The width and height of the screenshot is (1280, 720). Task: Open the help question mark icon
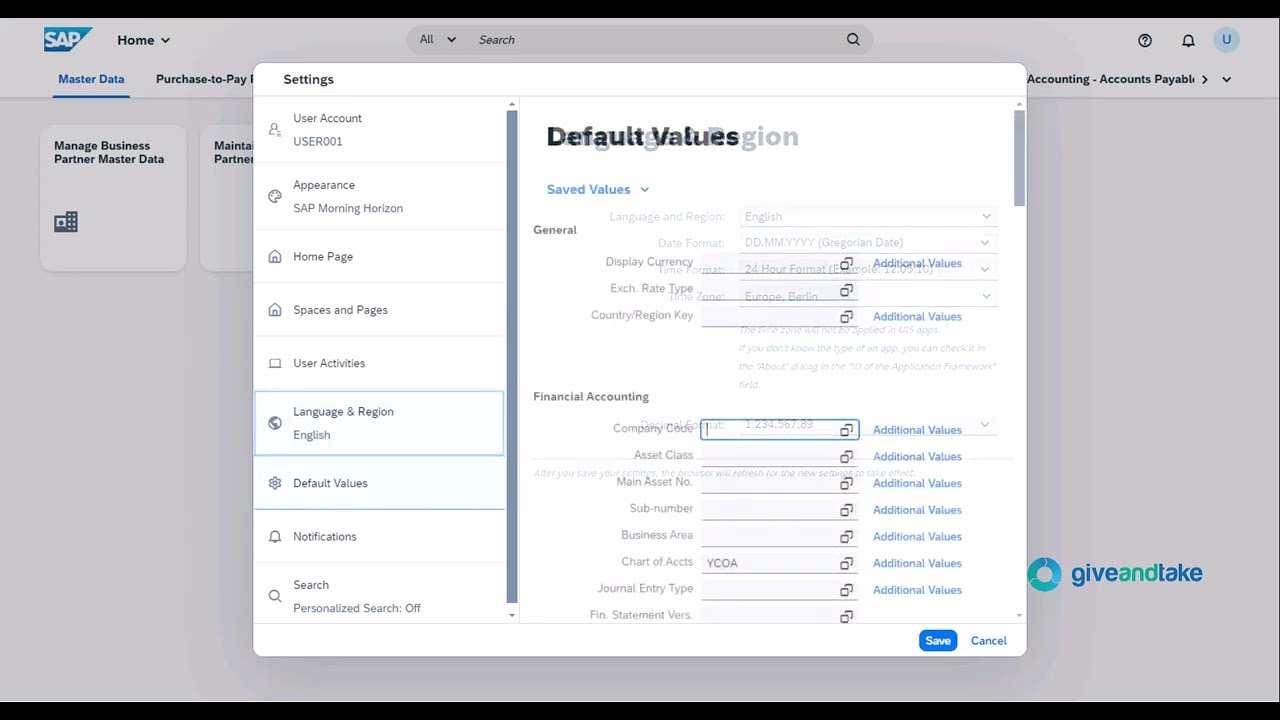[1145, 41]
